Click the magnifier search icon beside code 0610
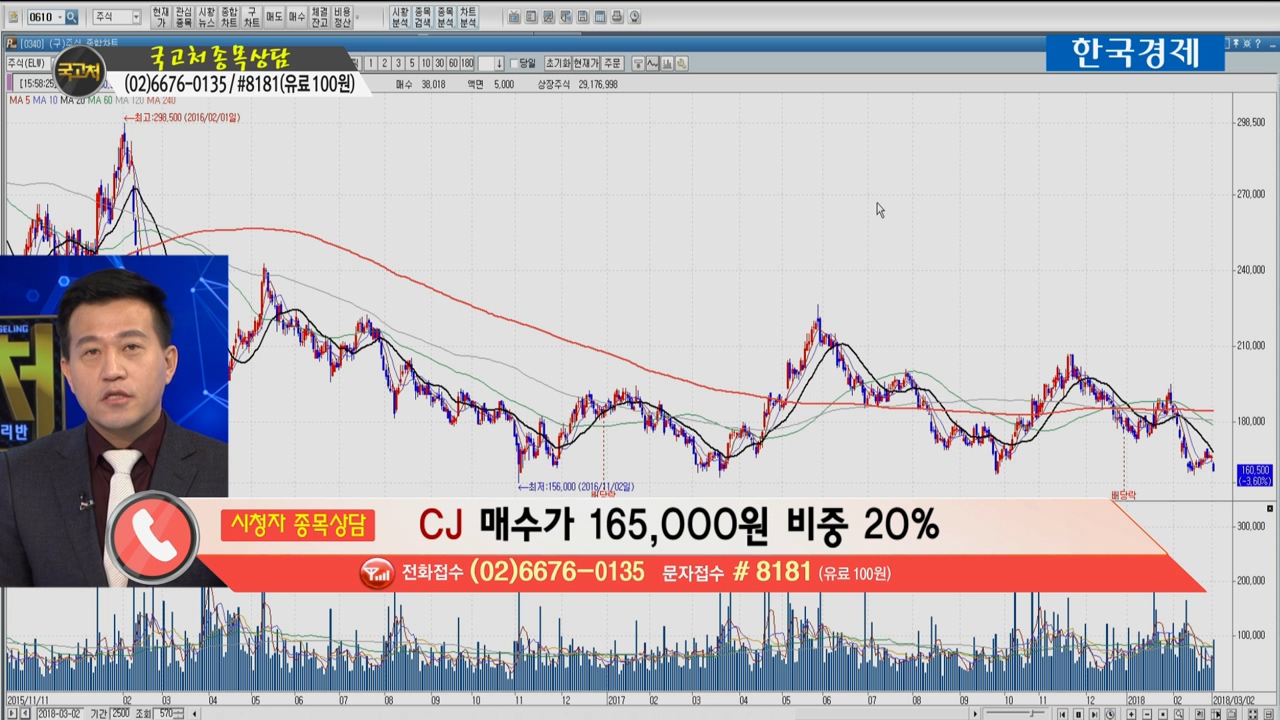This screenshot has height=720, width=1280. (x=71, y=17)
